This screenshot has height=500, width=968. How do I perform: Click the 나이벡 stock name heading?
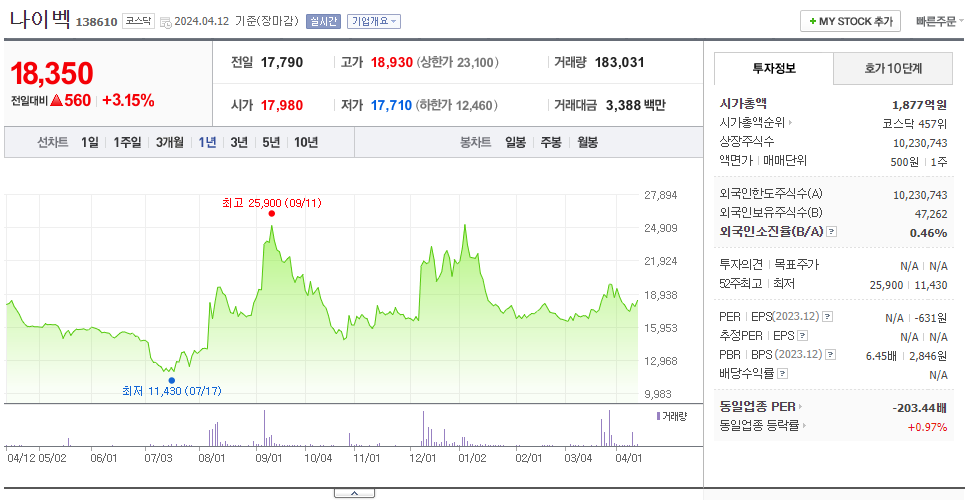(x=40, y=19)
